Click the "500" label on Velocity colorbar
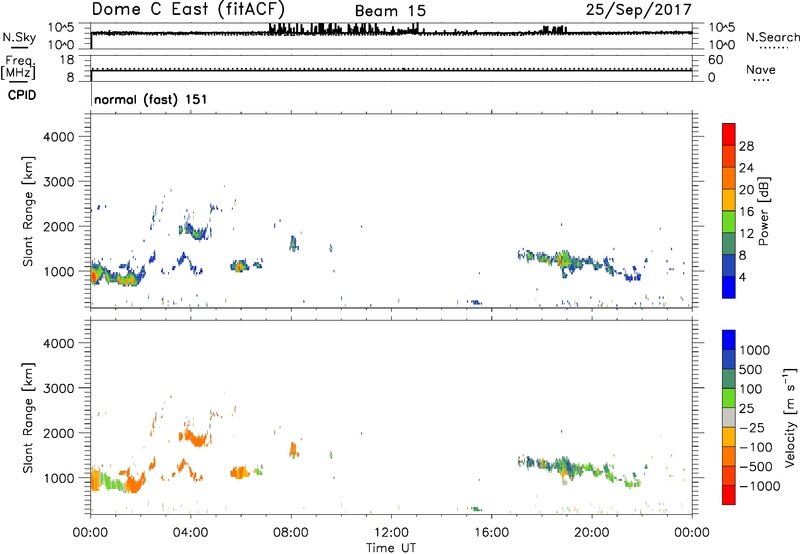The width and height of the screenshot is (800, 554). click(x=751, y=370)
